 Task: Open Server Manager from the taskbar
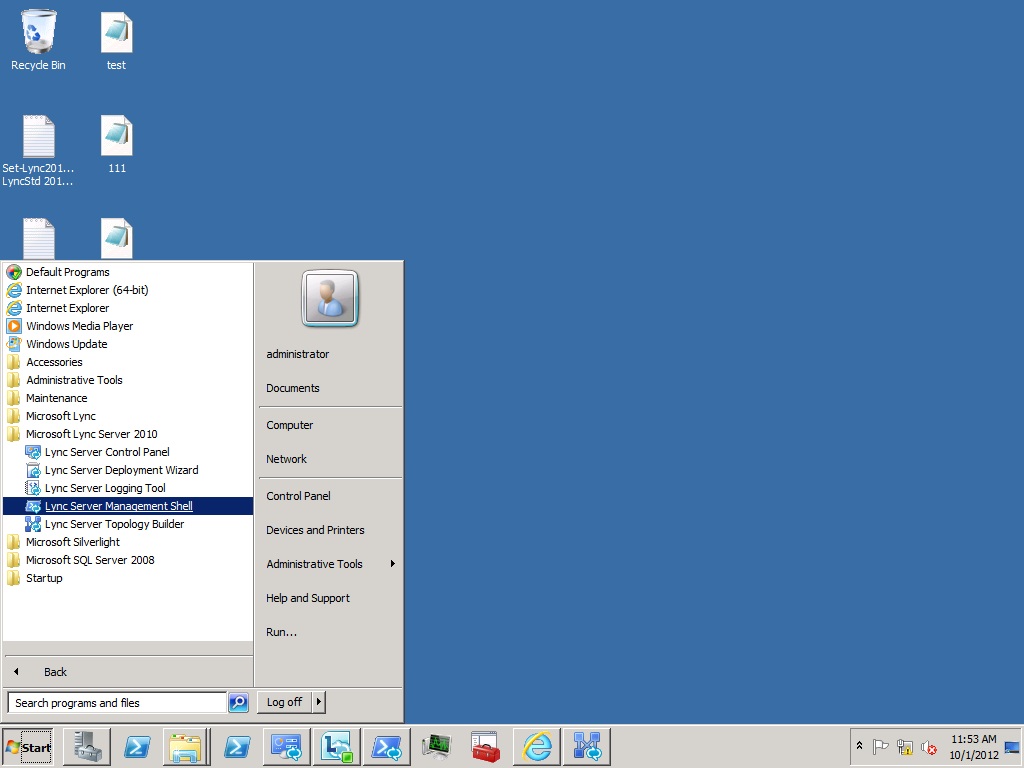tap(87, 747)
